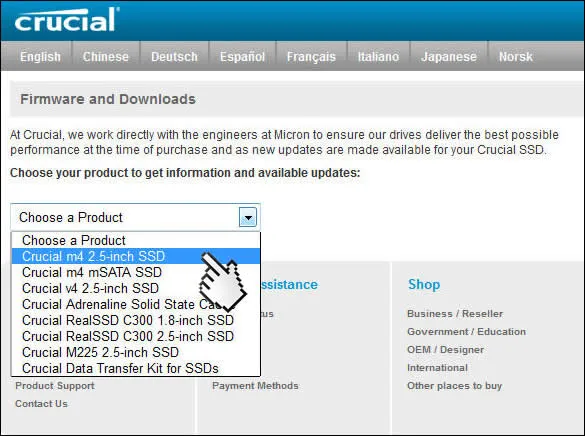Image resolution: width=585 pixels, height=436 pixels.
Task: Click the Crucial logo
Action: click(67, 19)
